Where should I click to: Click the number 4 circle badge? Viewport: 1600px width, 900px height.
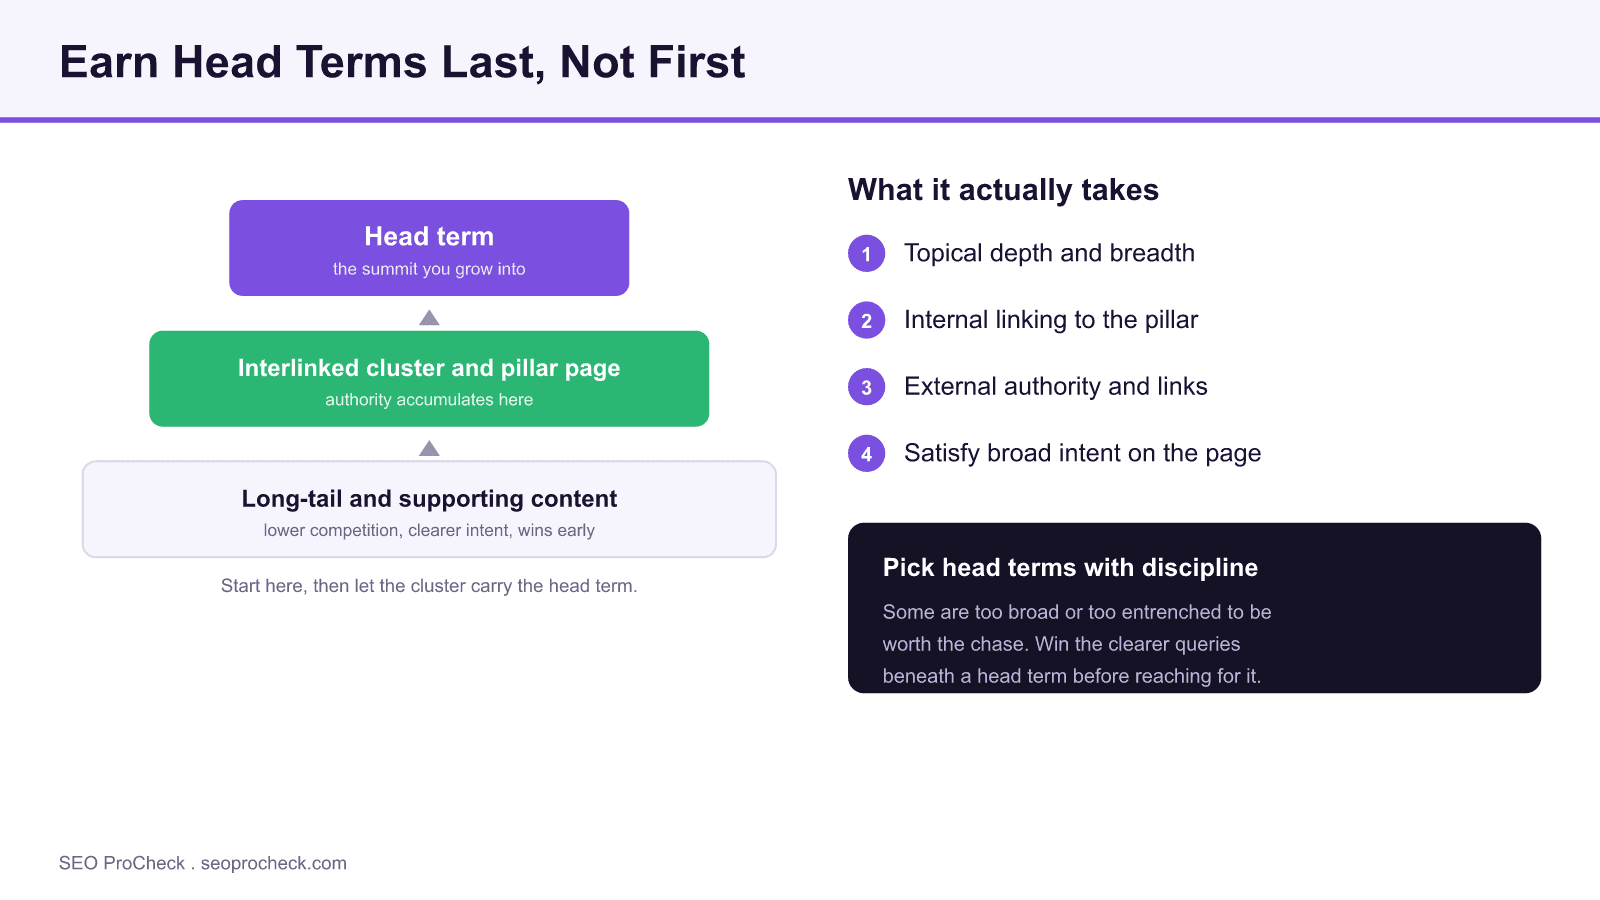pos(866,453)
